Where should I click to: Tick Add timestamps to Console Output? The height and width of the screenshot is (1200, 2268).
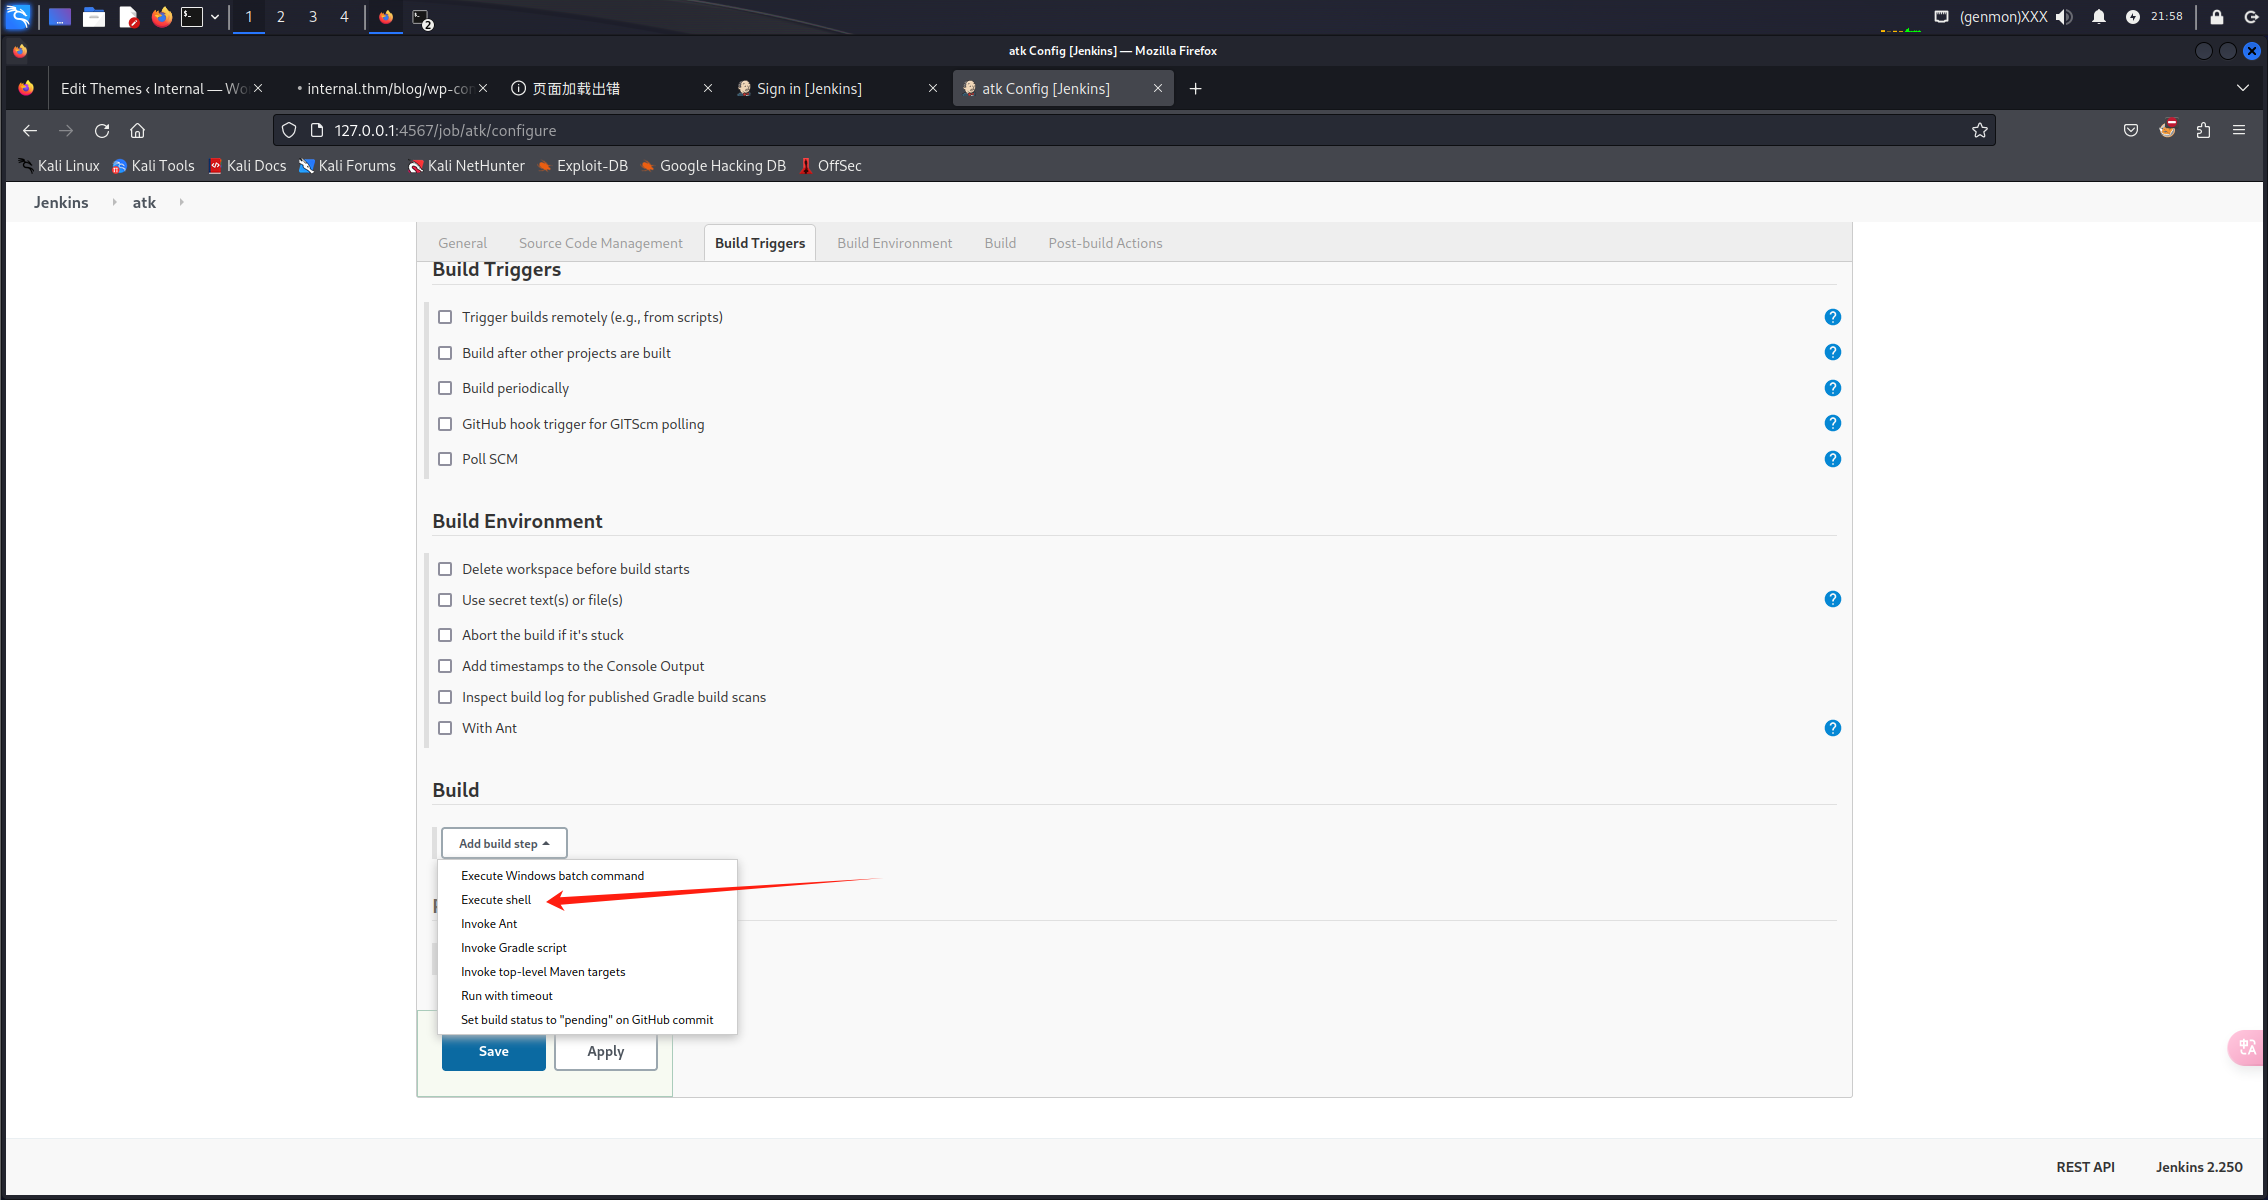pos(445,666)
